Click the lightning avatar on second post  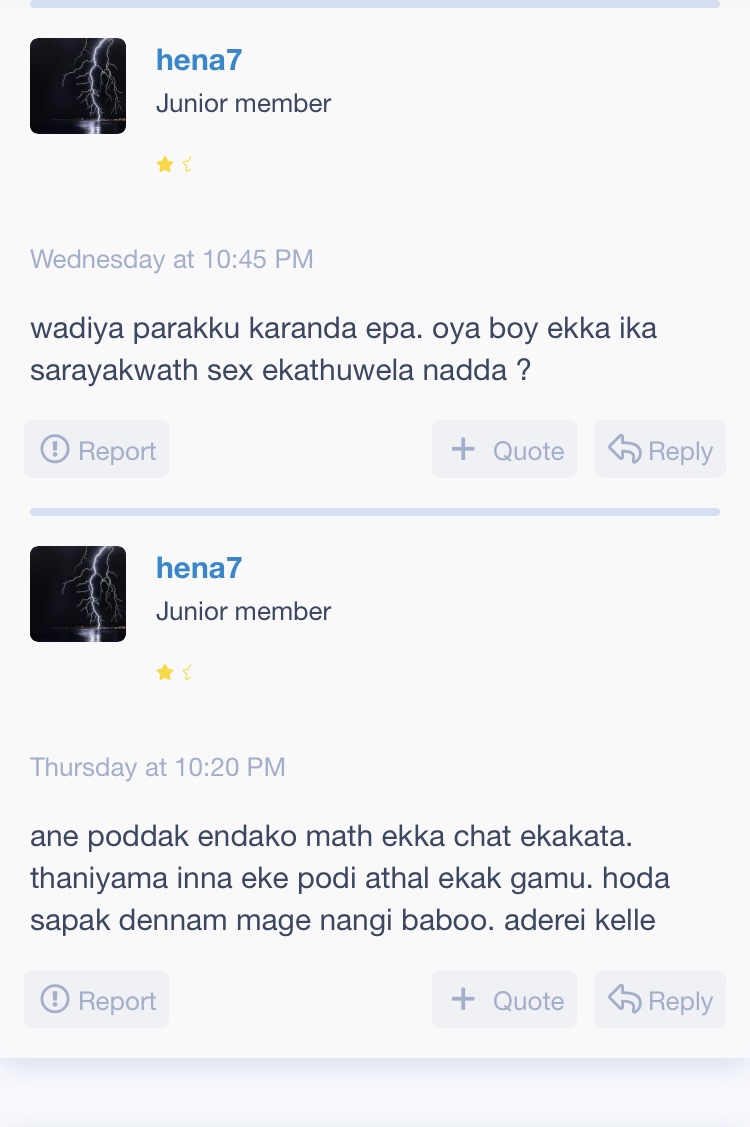pos(78,594)
